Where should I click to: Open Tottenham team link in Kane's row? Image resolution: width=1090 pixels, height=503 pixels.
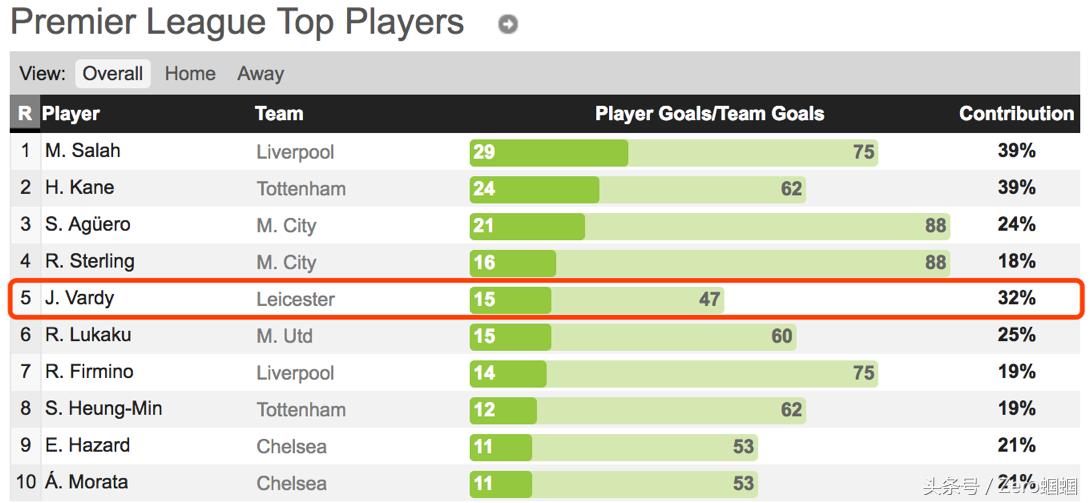301,189
